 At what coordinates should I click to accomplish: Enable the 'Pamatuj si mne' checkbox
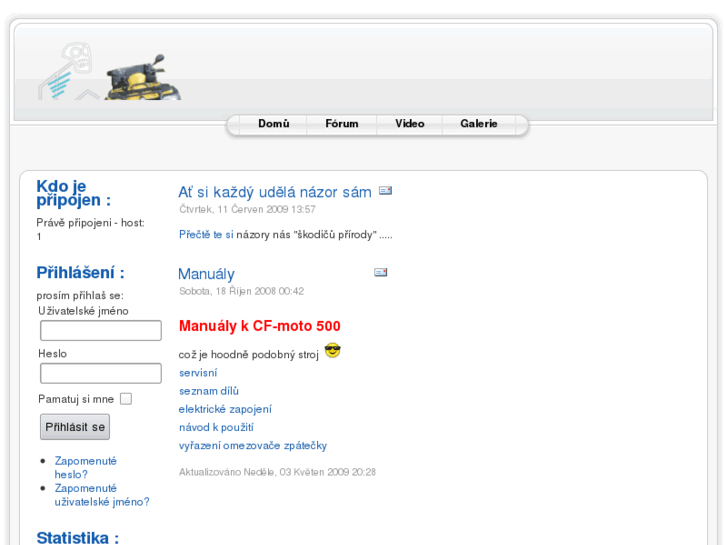point(126,399)
